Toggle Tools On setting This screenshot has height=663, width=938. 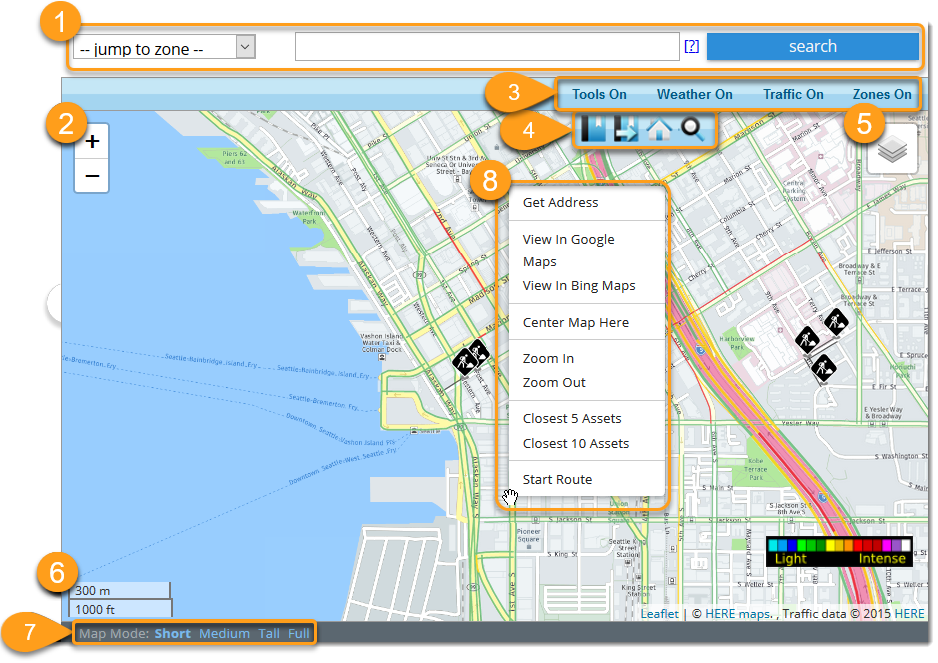point(598,94)
